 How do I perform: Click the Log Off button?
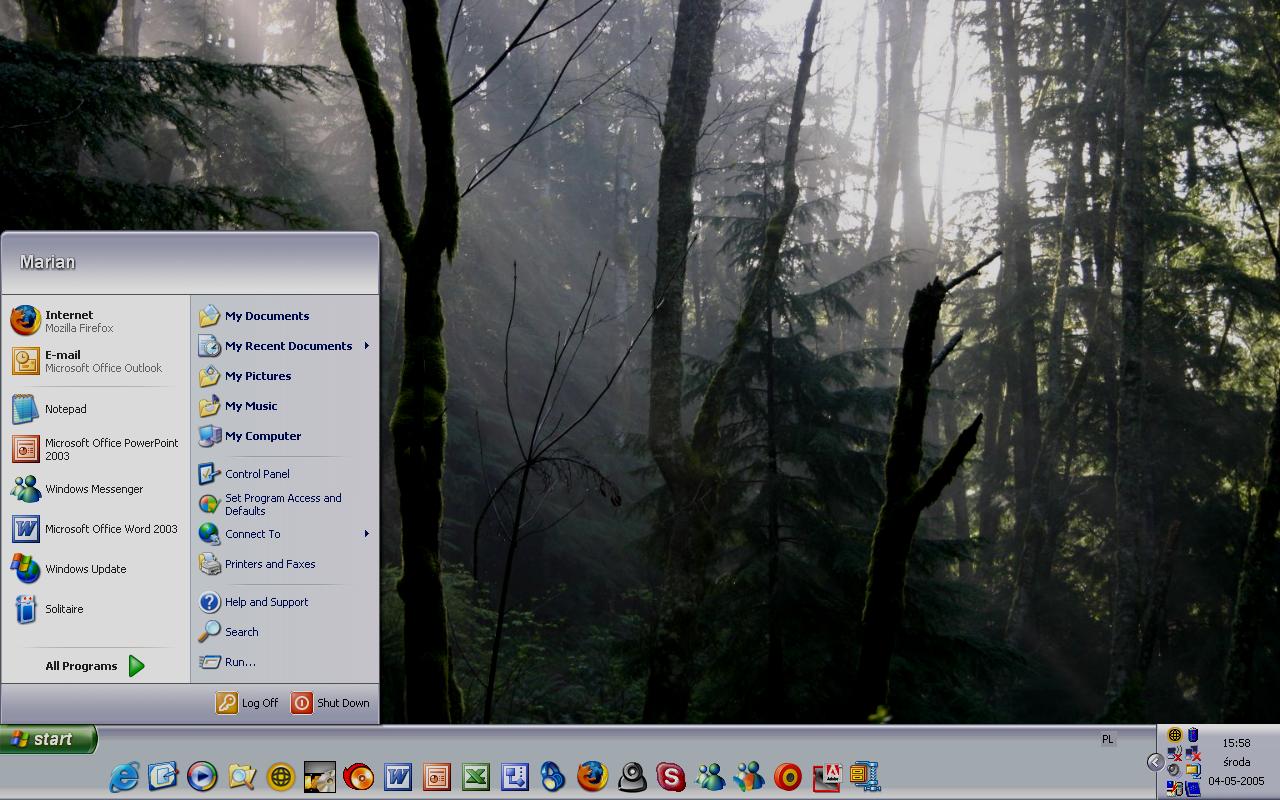pos(248,703)
